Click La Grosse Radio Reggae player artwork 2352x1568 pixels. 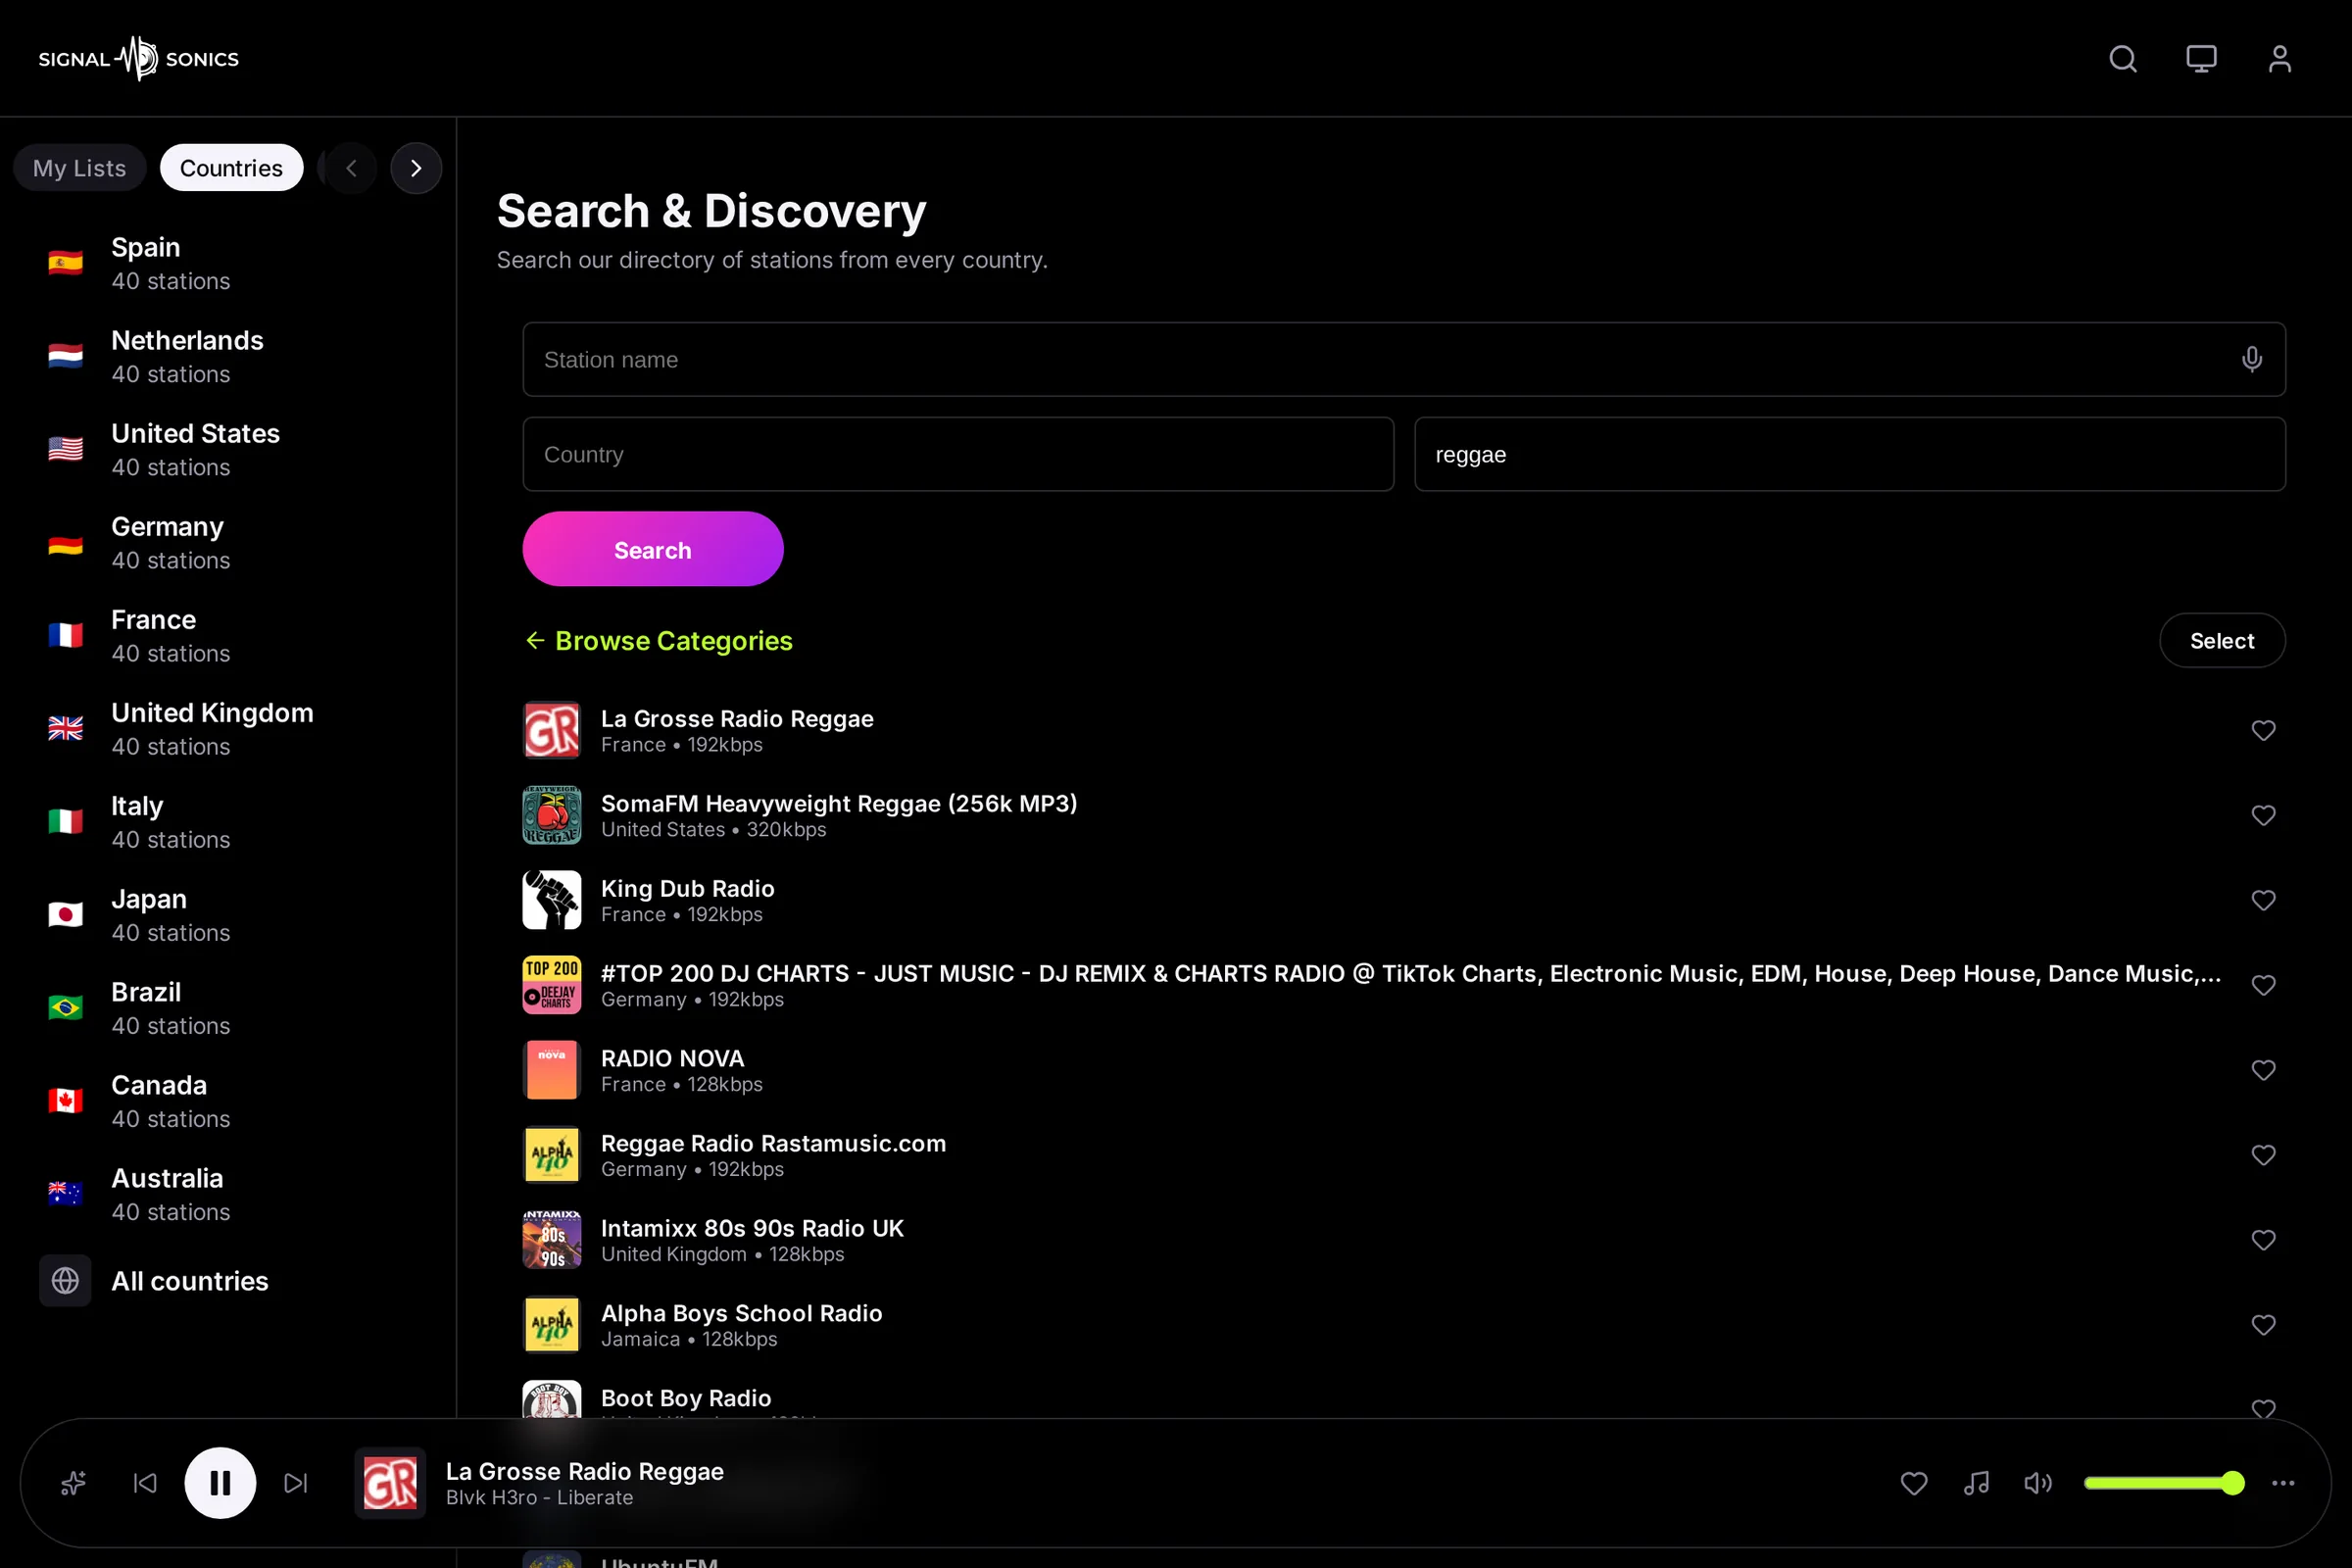pos(390,1483)
